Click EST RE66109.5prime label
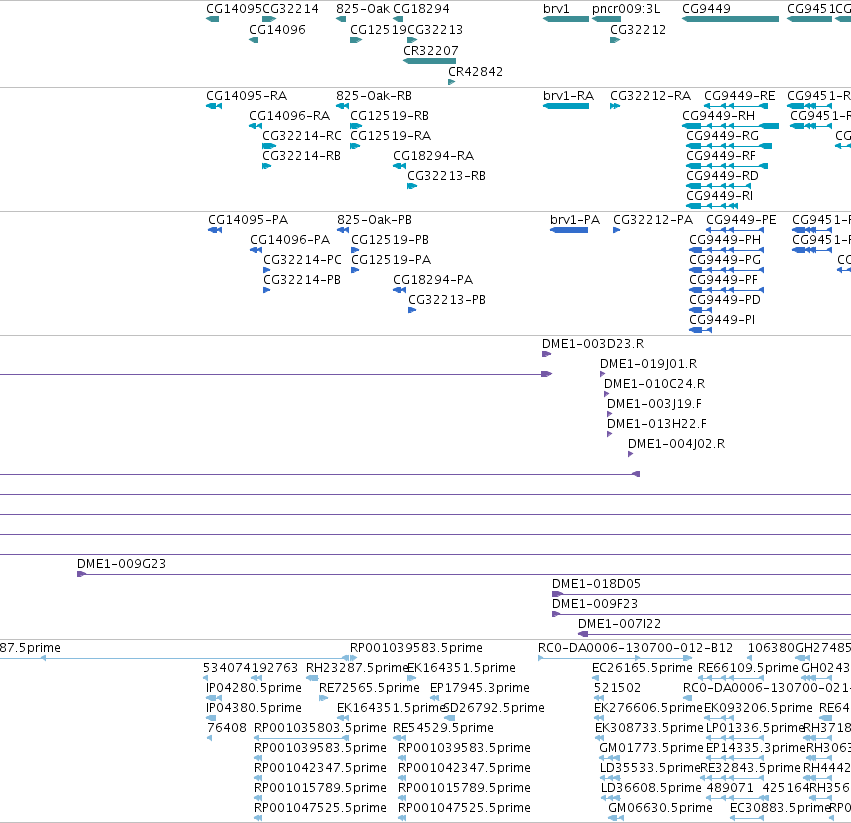 (x=748, y=668)
